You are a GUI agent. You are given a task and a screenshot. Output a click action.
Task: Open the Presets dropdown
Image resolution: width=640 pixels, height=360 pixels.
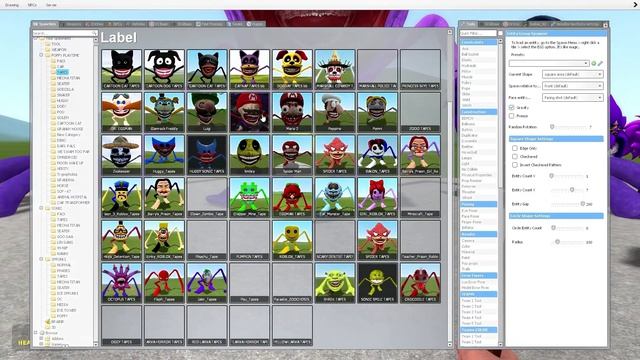tap(549, 63)
